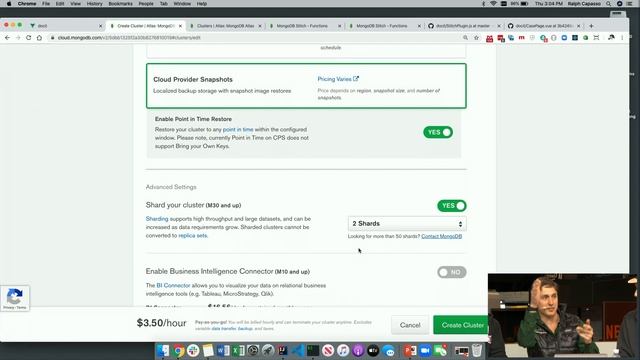Open the Apple menu

(x=9, y=4)
